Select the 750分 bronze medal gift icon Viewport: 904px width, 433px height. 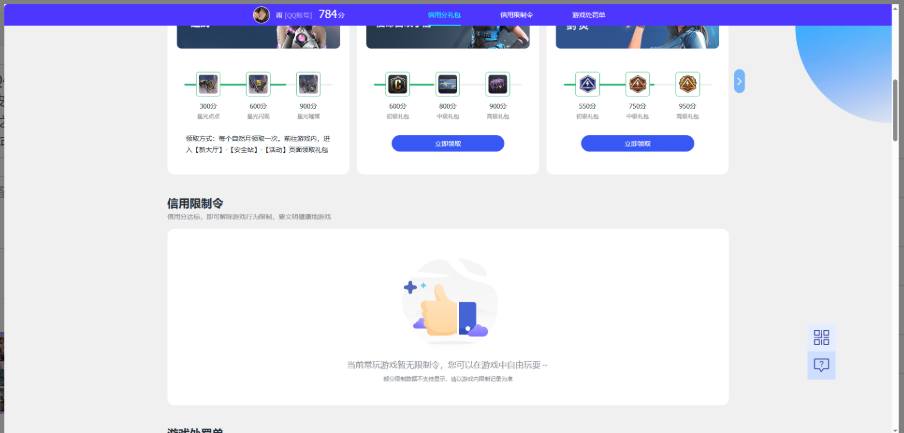click(638, 84)
